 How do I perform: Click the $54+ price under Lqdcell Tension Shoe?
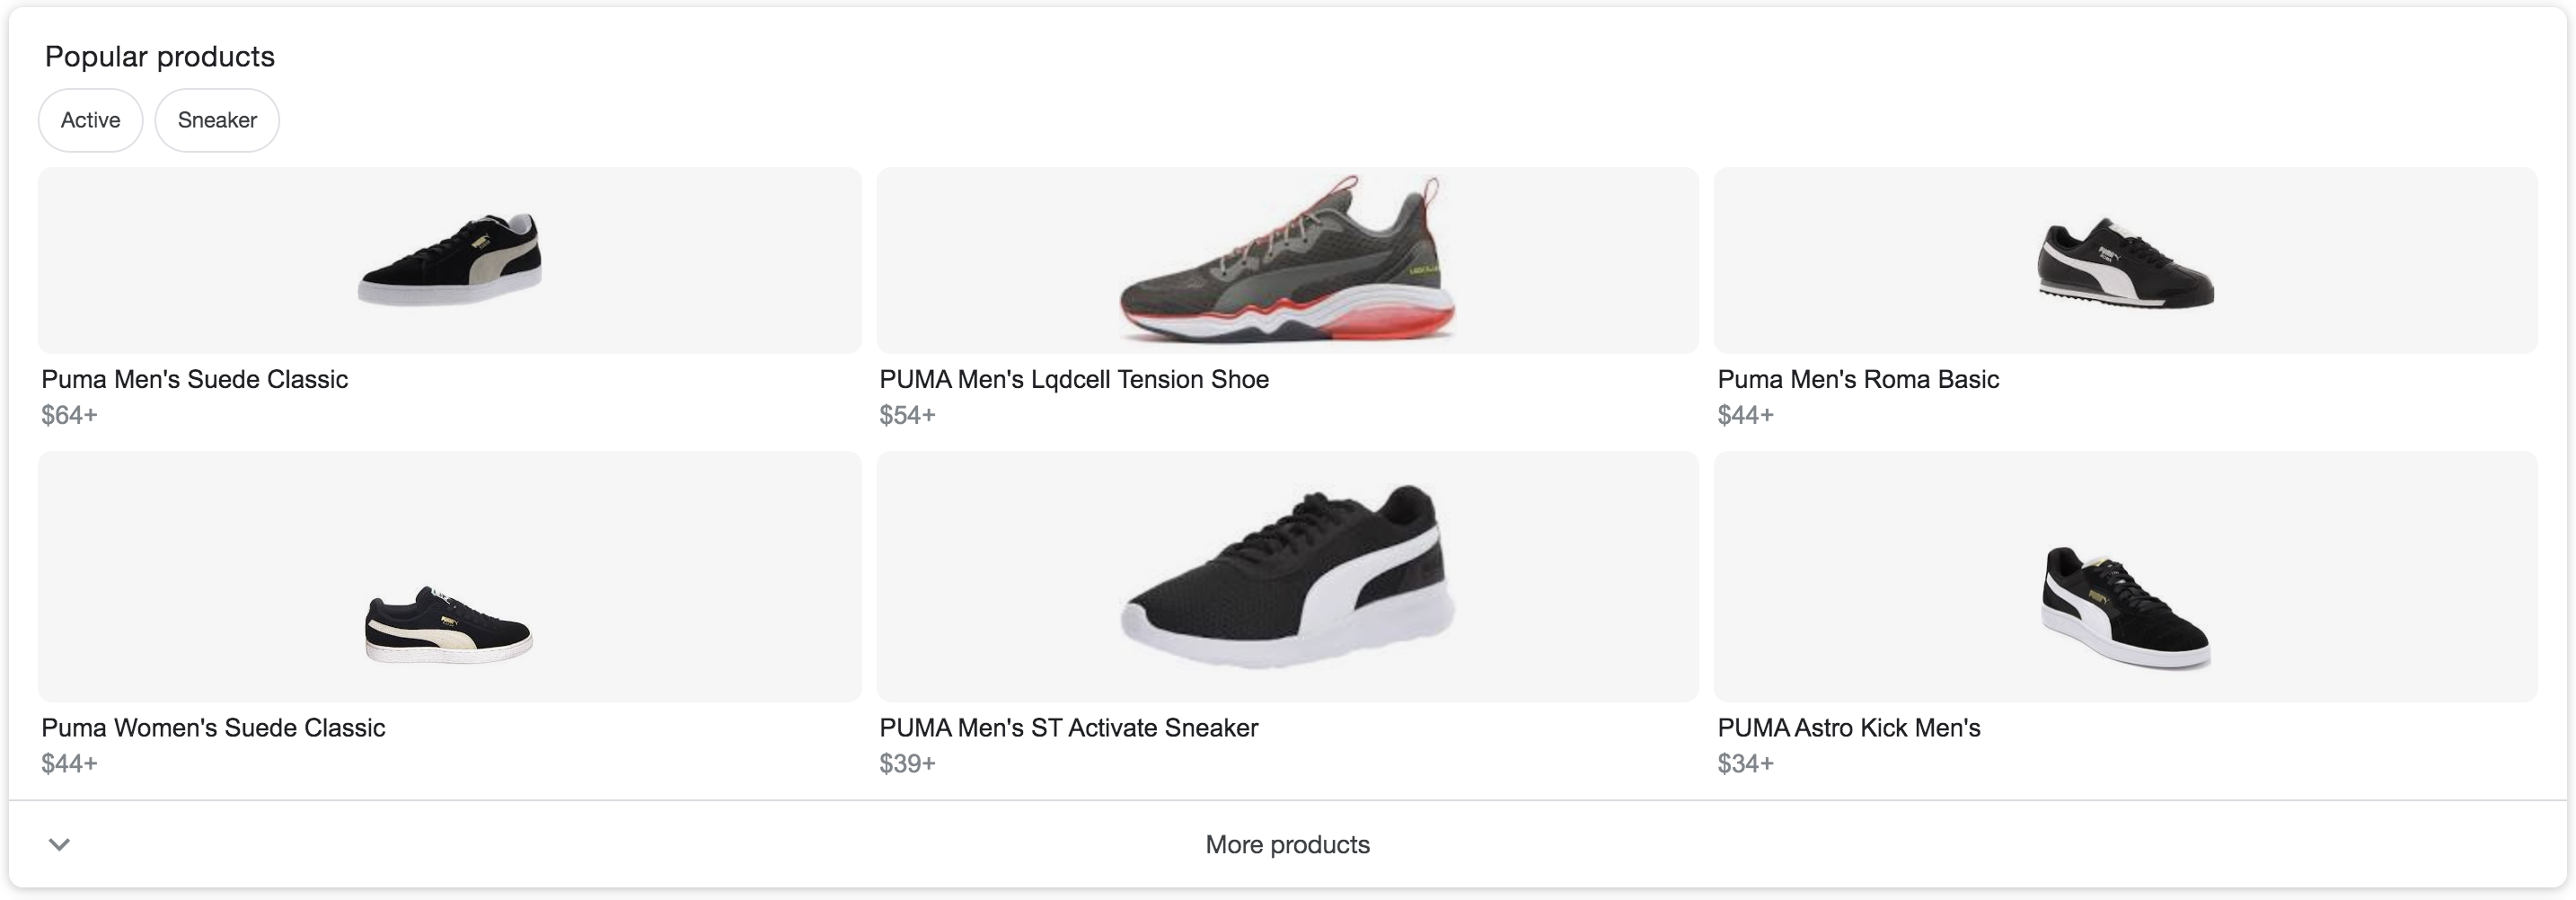[x=907, y=415]
